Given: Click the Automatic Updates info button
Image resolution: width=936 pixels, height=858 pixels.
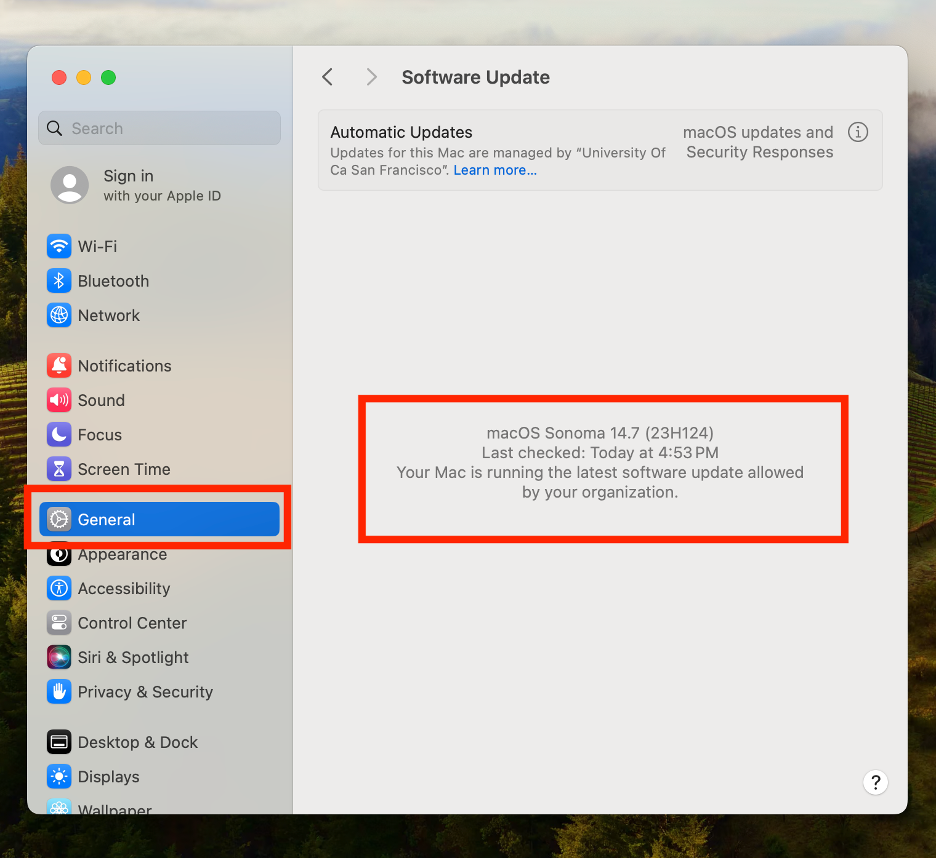Looking at the screenshot, I should coord(857,132).
